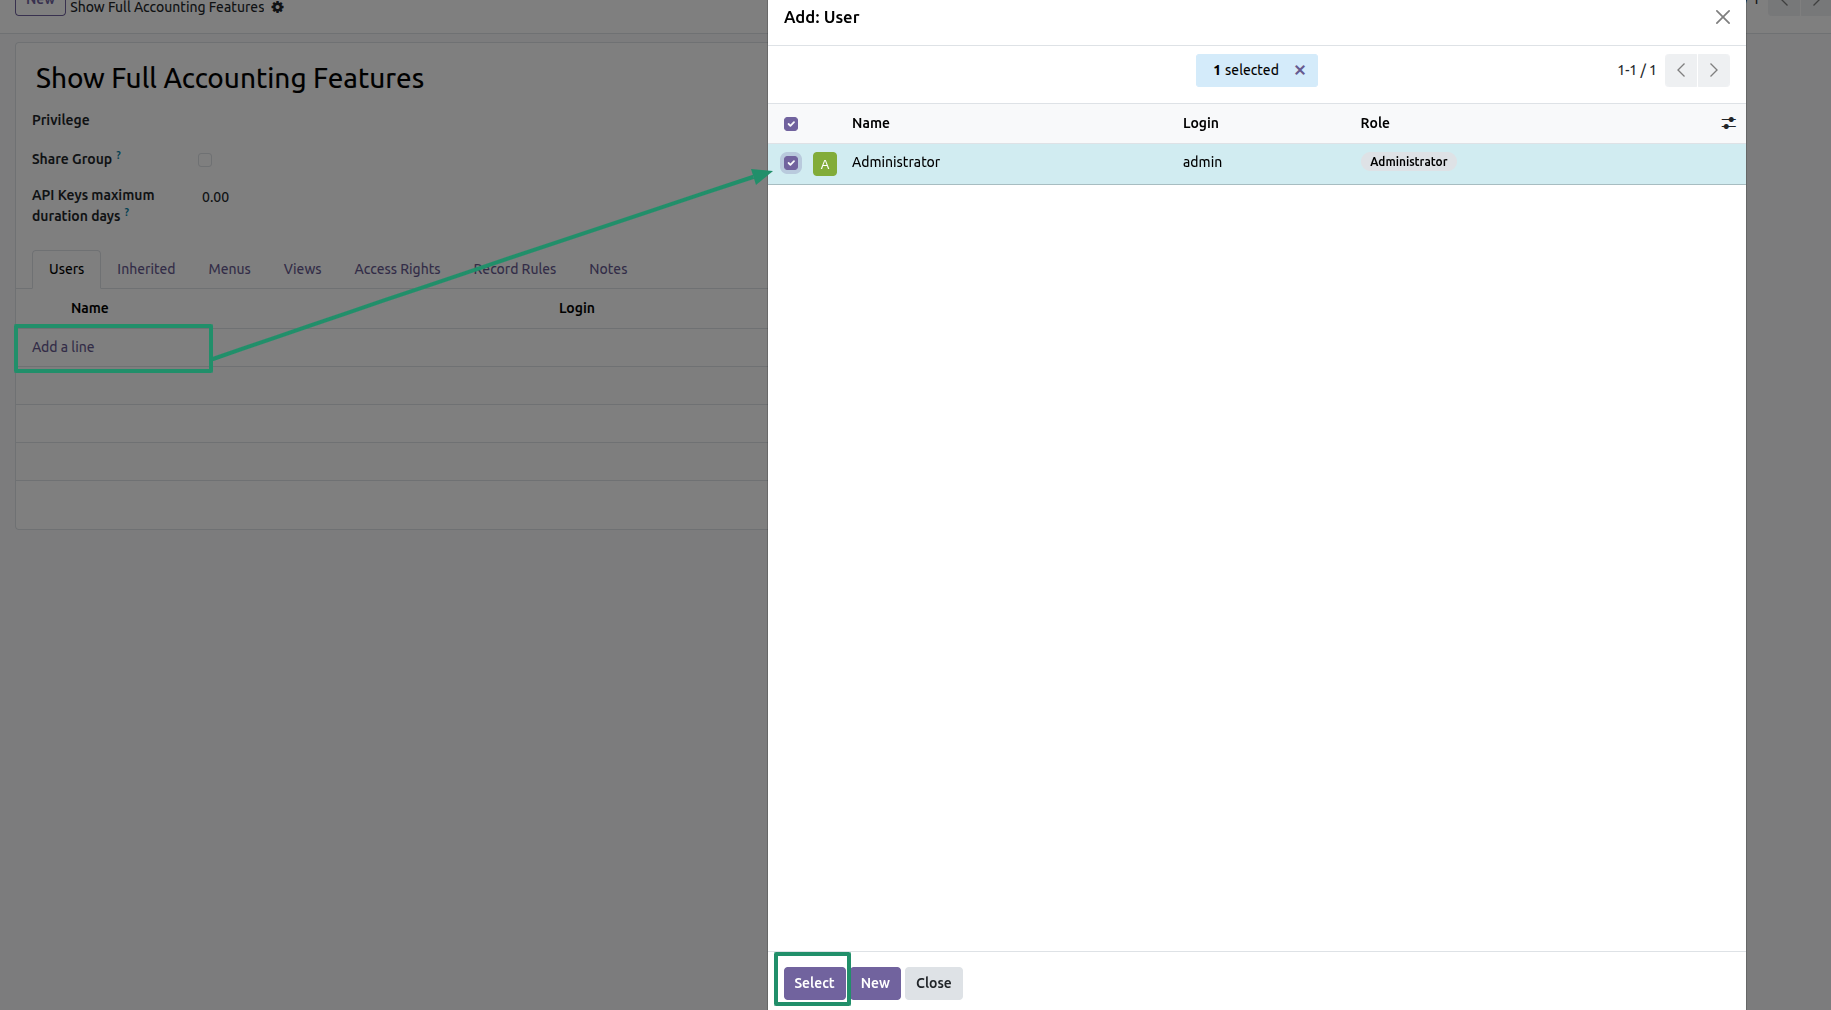Click the New button in dialog footer
Screen dimensions: 1831x1010
tap(875, 983)
